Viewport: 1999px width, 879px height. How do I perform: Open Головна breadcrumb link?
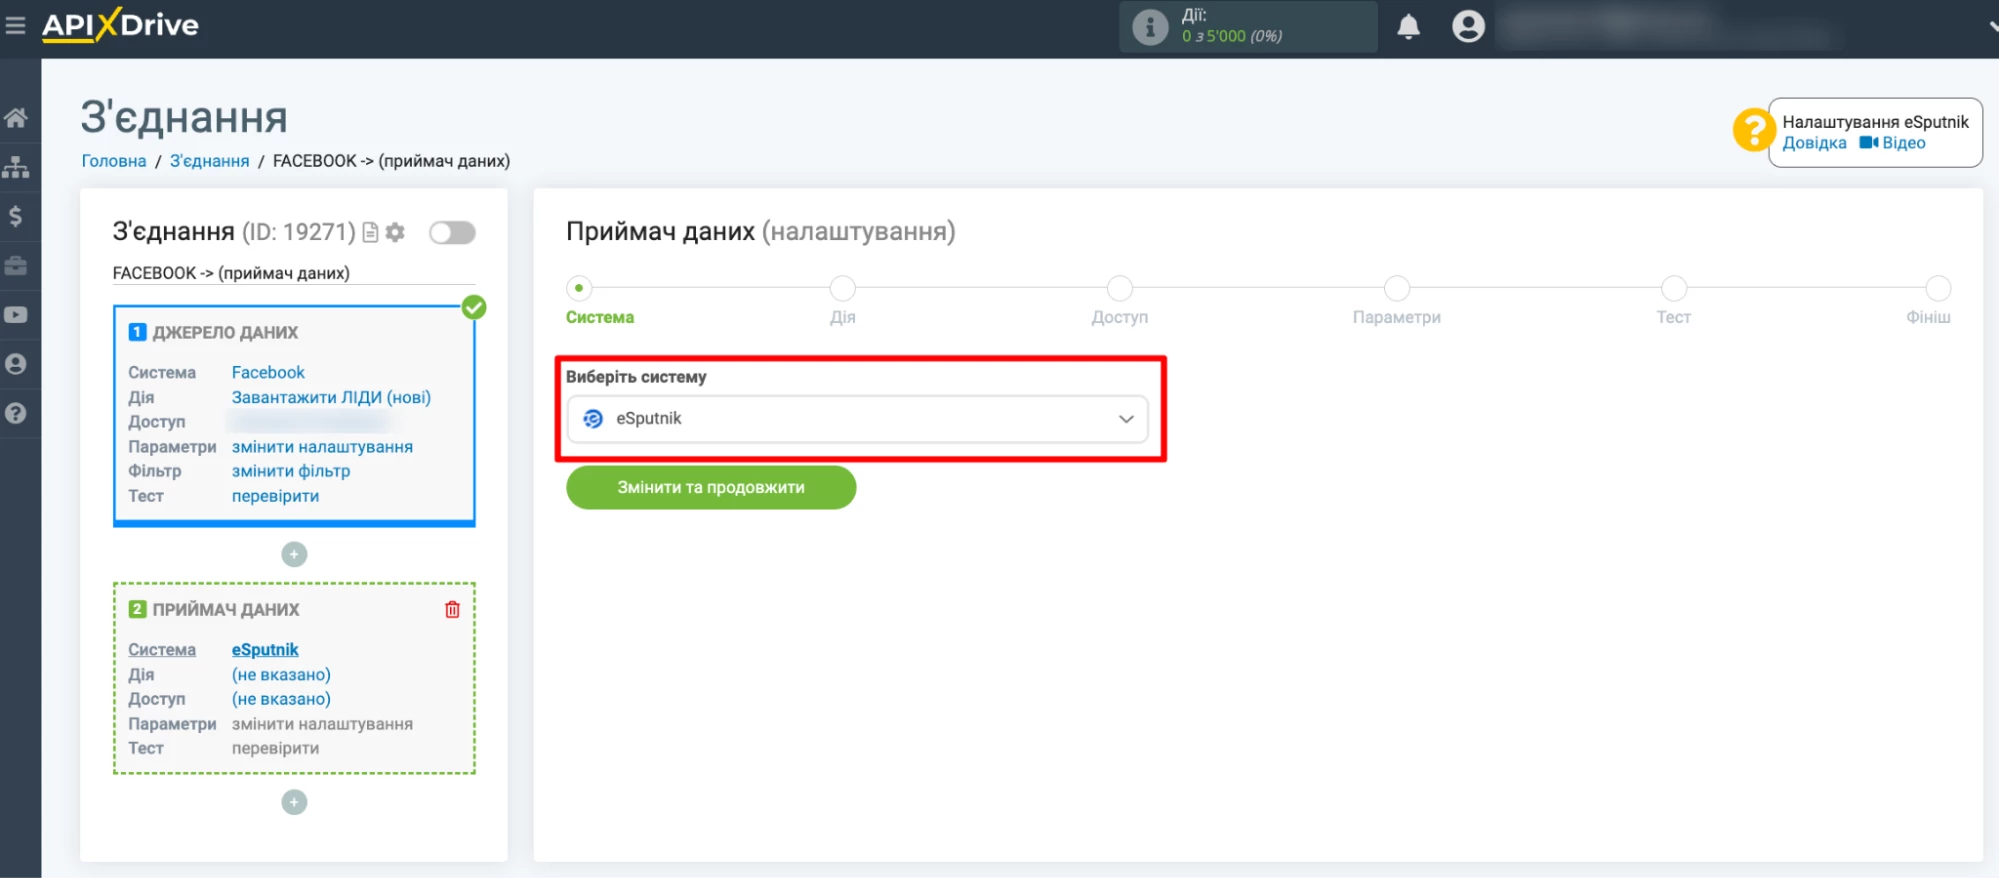pos(114,161)
